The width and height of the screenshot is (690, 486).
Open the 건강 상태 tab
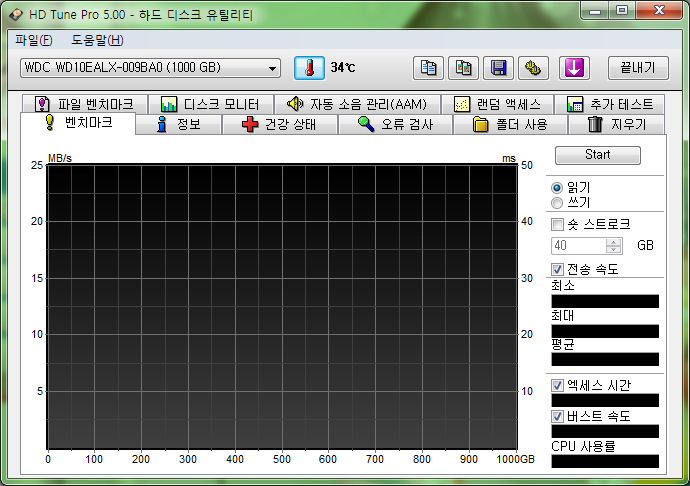pyautogui.click(x=280, y=125)
